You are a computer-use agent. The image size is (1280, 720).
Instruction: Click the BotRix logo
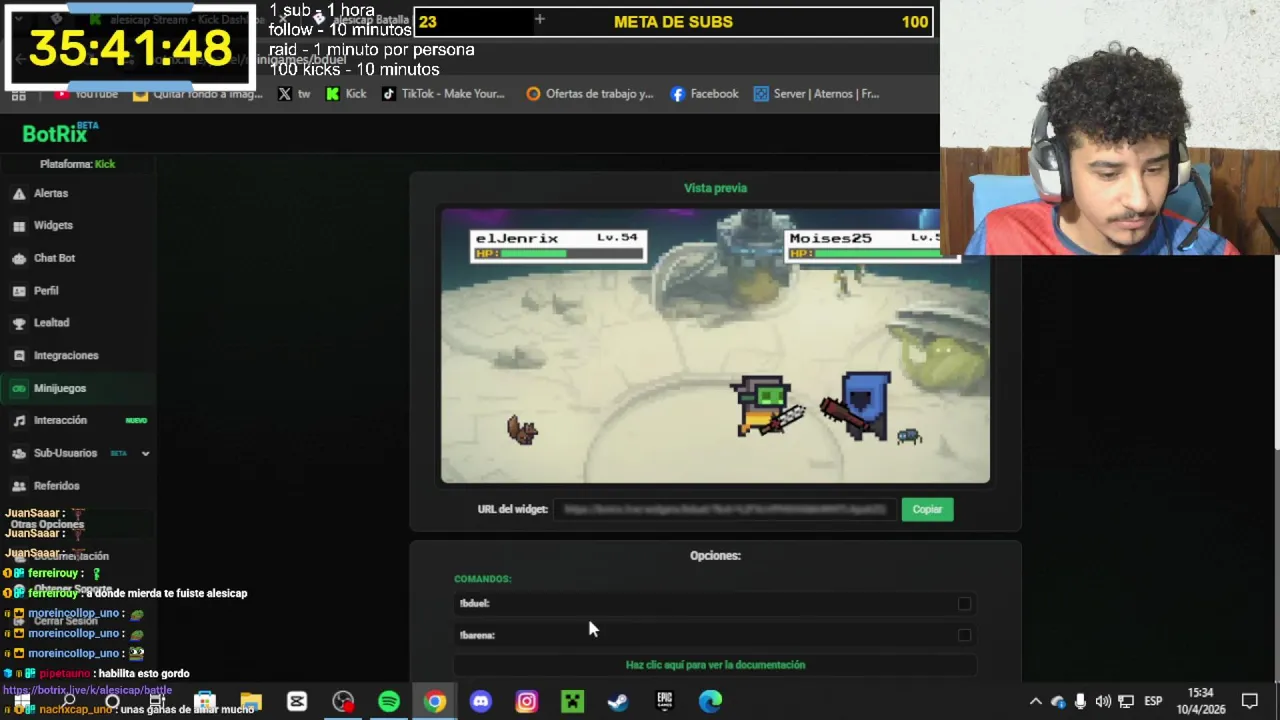[60, 132]
